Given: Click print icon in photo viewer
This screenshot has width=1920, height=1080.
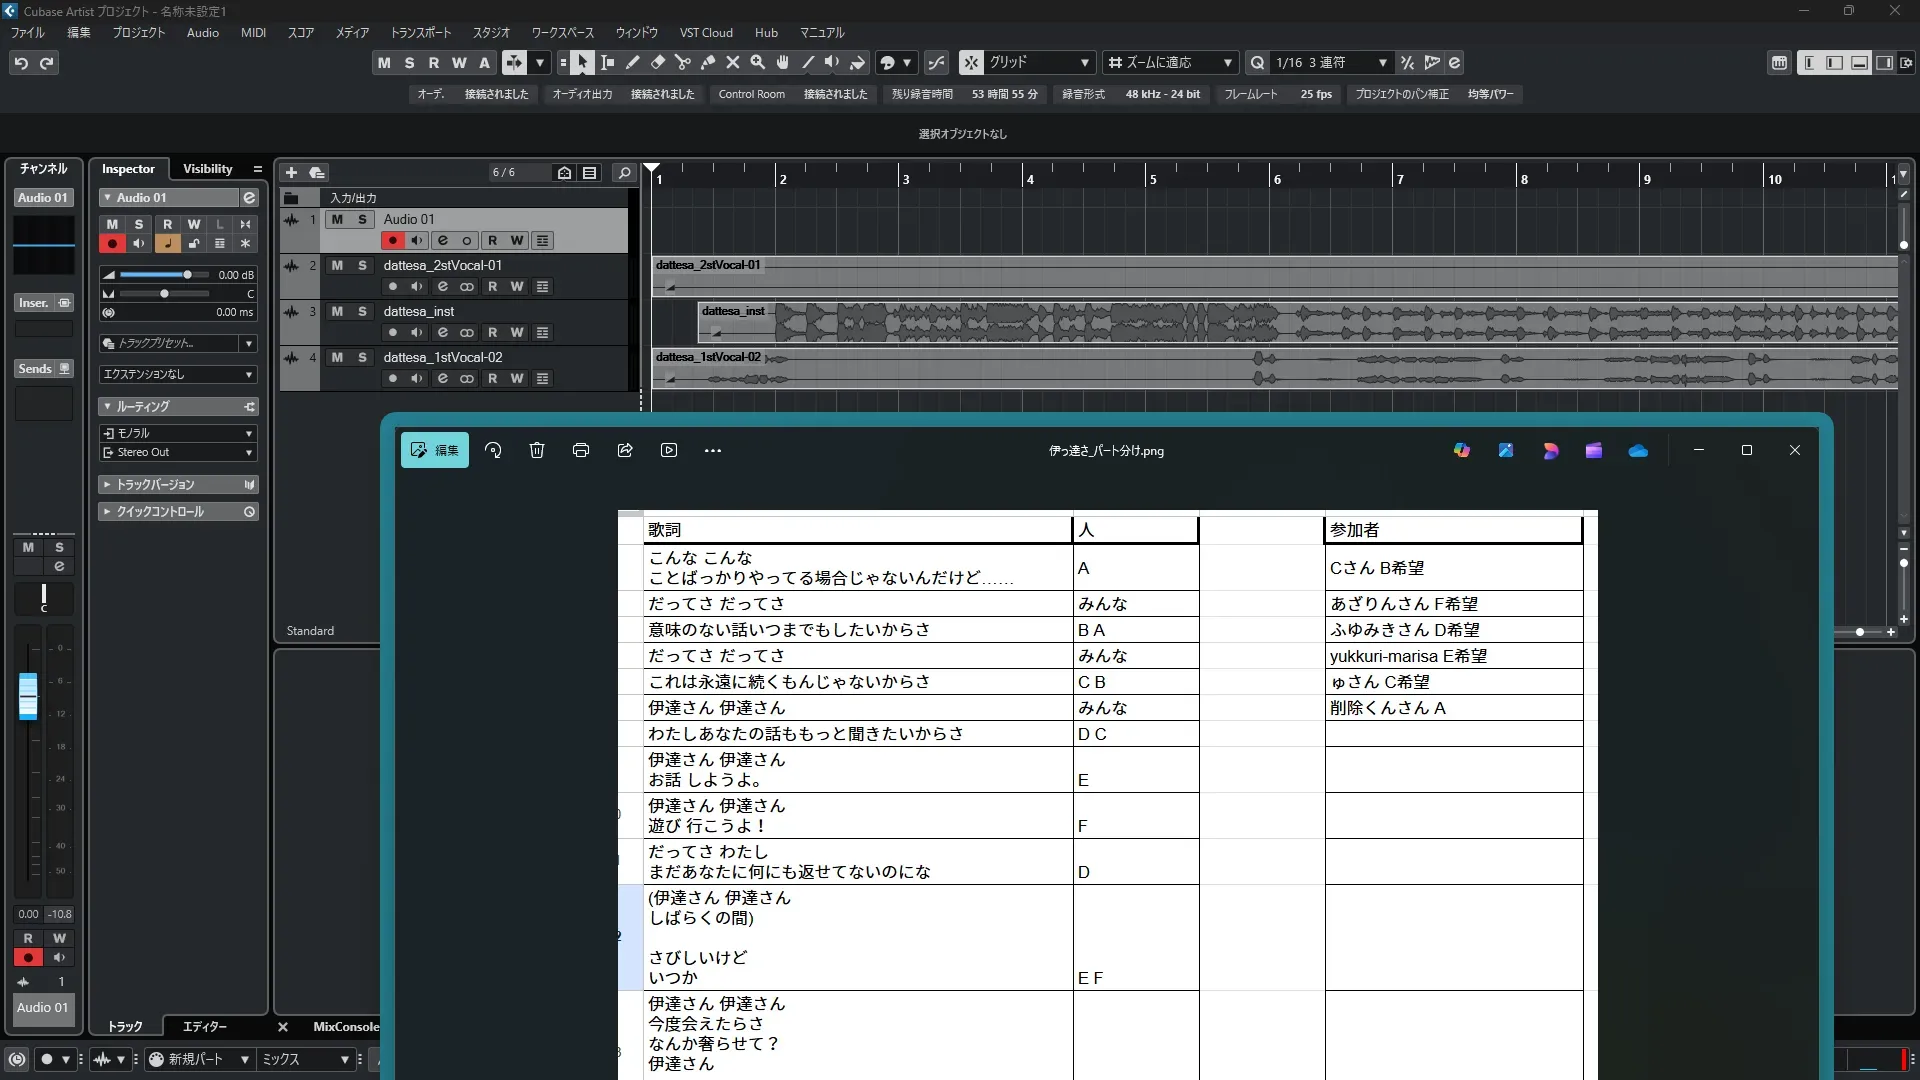Looking at the screenshot, I should pyautogui.click(x=581, y=451).
